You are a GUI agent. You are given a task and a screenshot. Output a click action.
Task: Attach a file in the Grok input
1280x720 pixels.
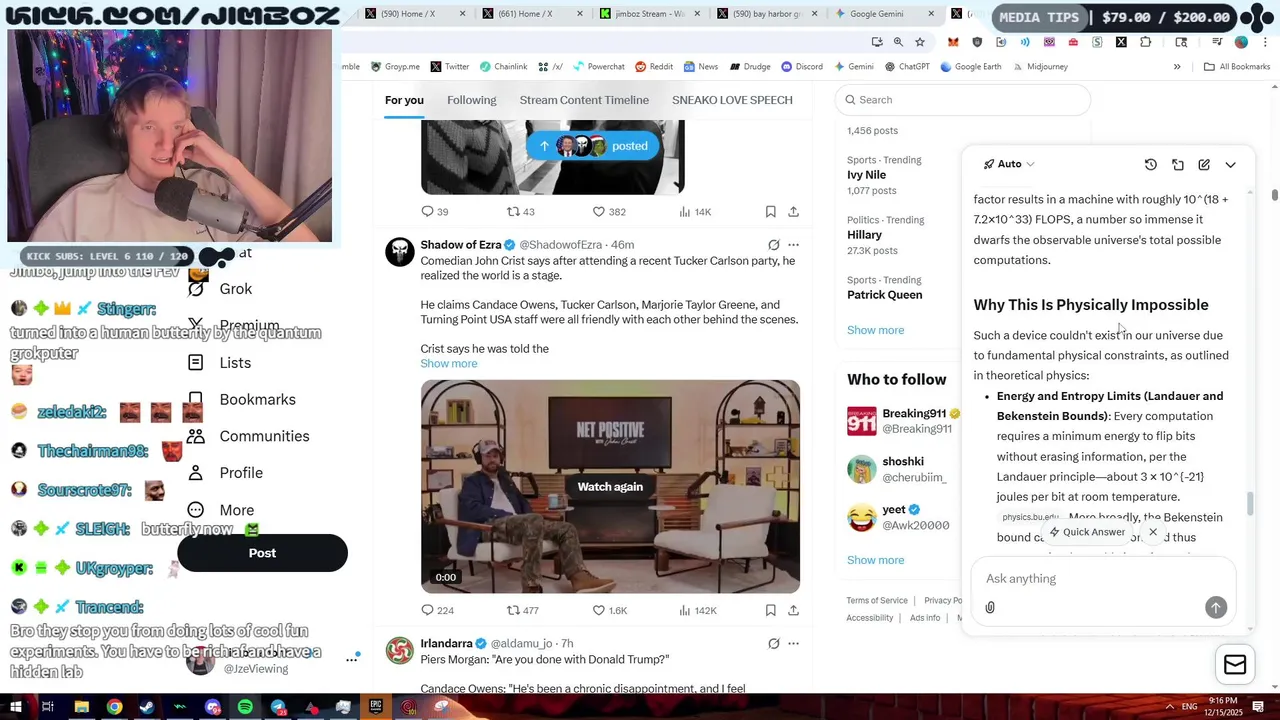tap(990, 607)
